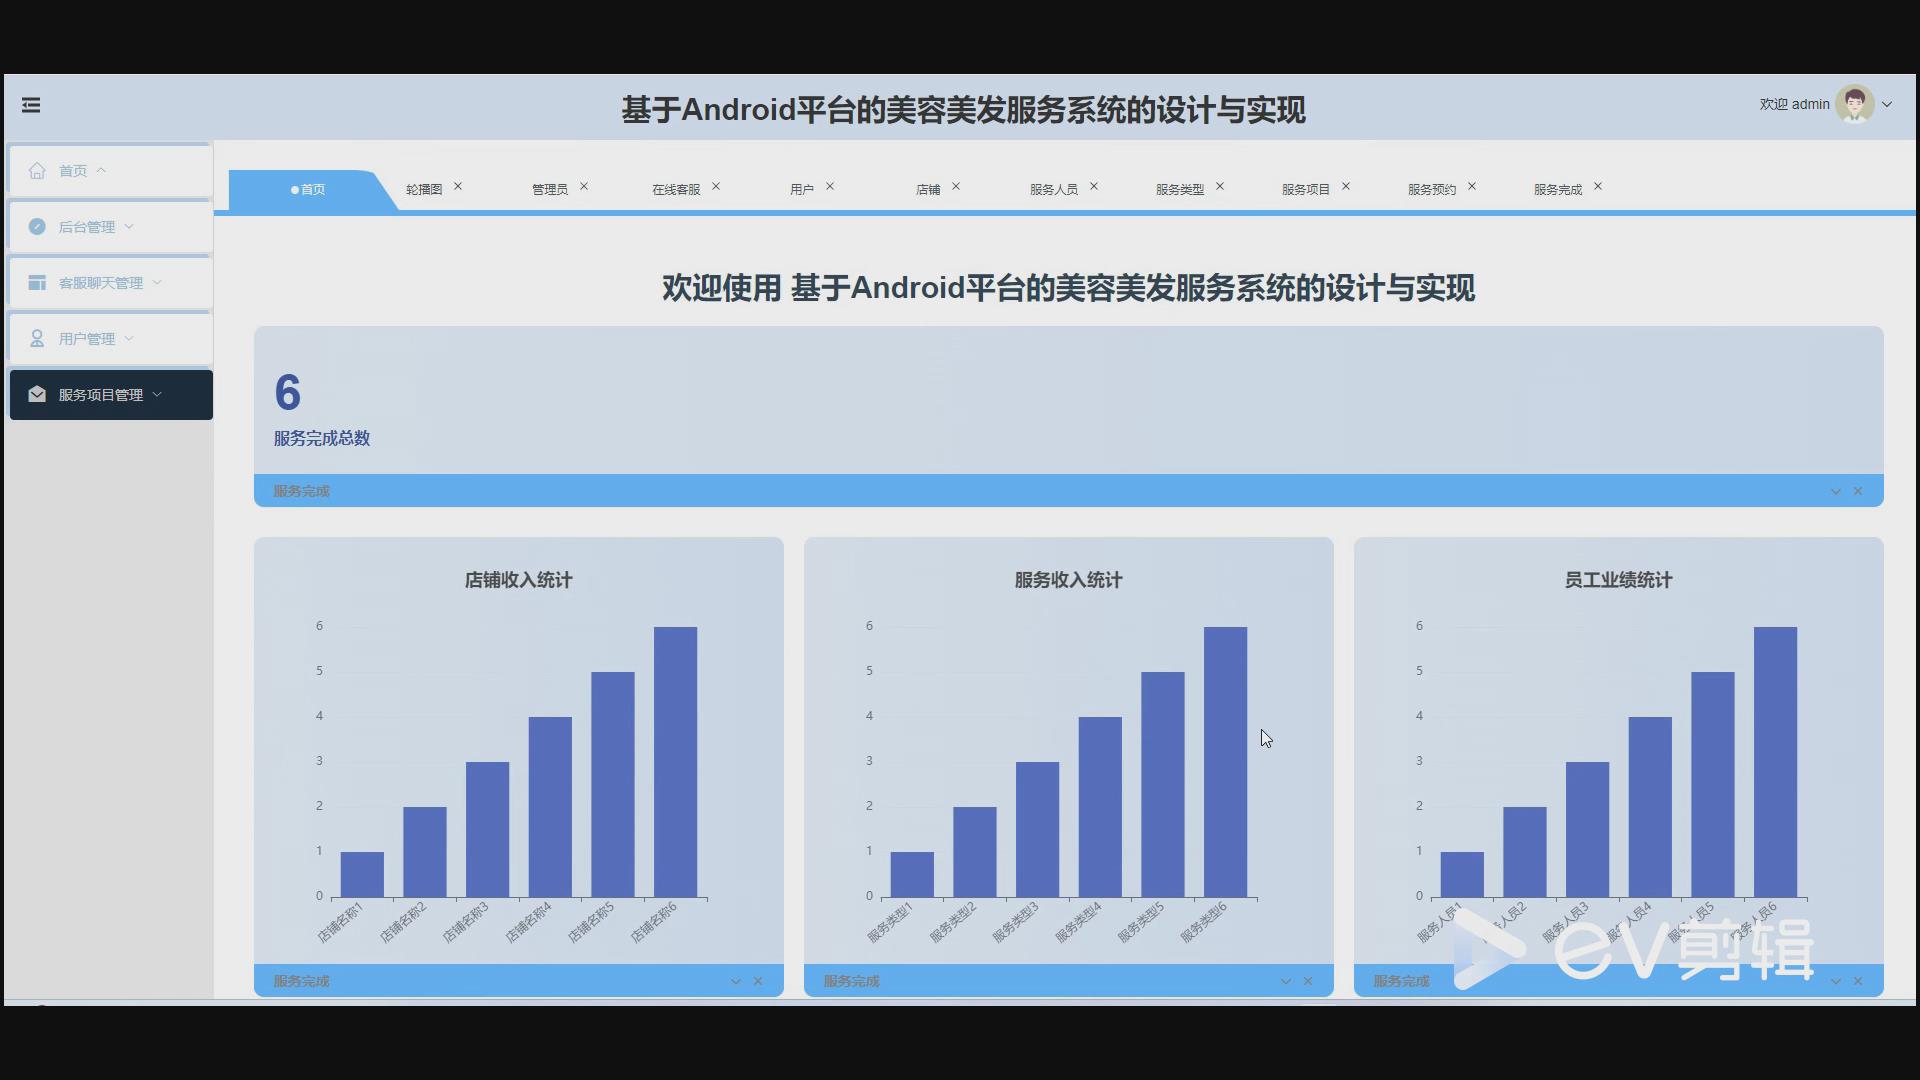The image size is (1920, 1080).
Task: Collapse the 首页 sidebar section
Action: point(101,170)
